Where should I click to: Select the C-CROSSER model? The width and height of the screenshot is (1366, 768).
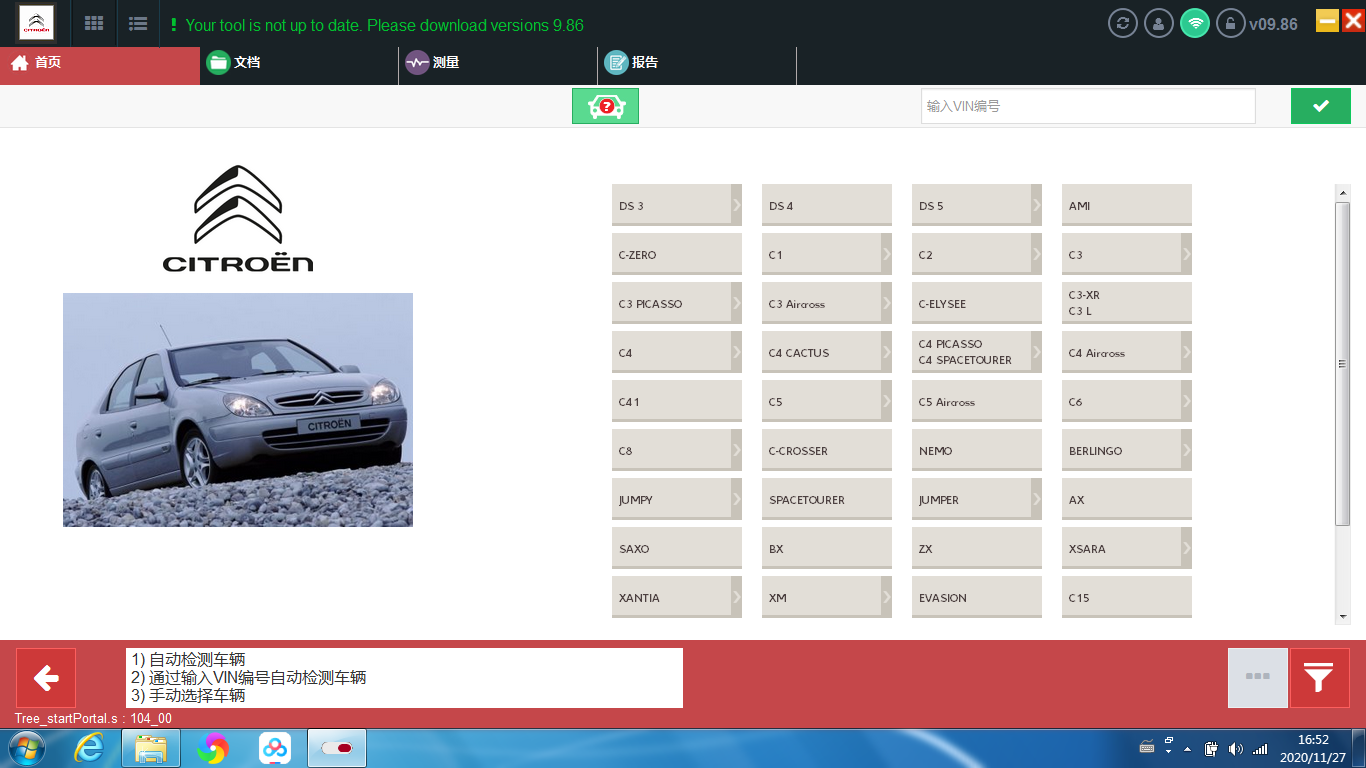tap(827, 450)
